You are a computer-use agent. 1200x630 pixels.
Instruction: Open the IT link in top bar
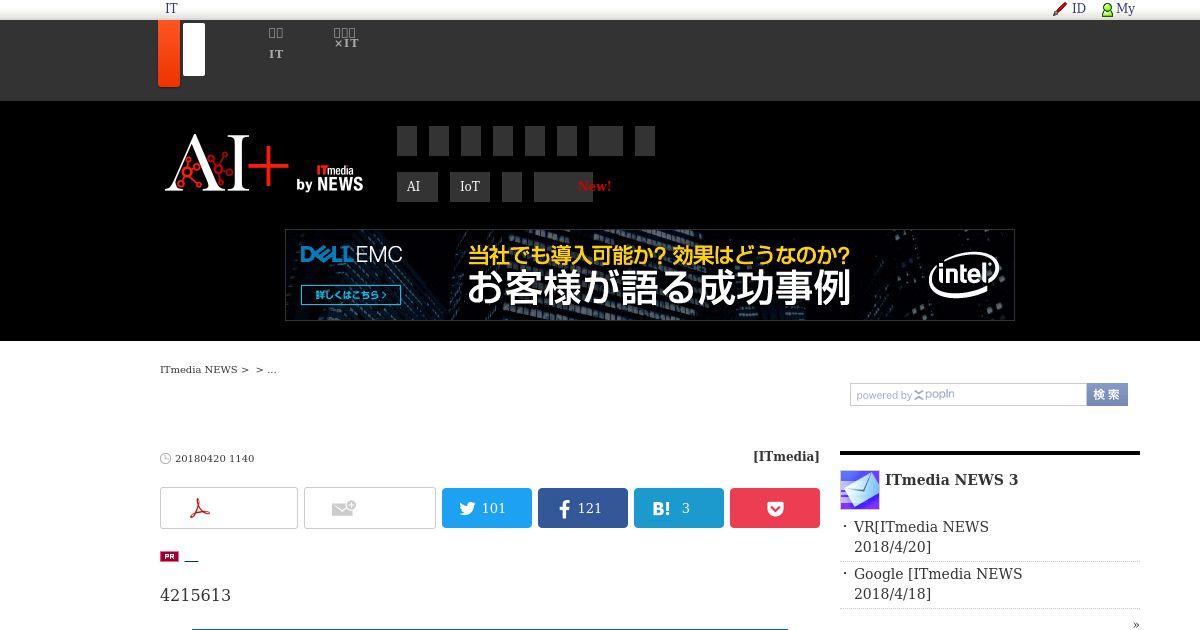tap(171, 8)
